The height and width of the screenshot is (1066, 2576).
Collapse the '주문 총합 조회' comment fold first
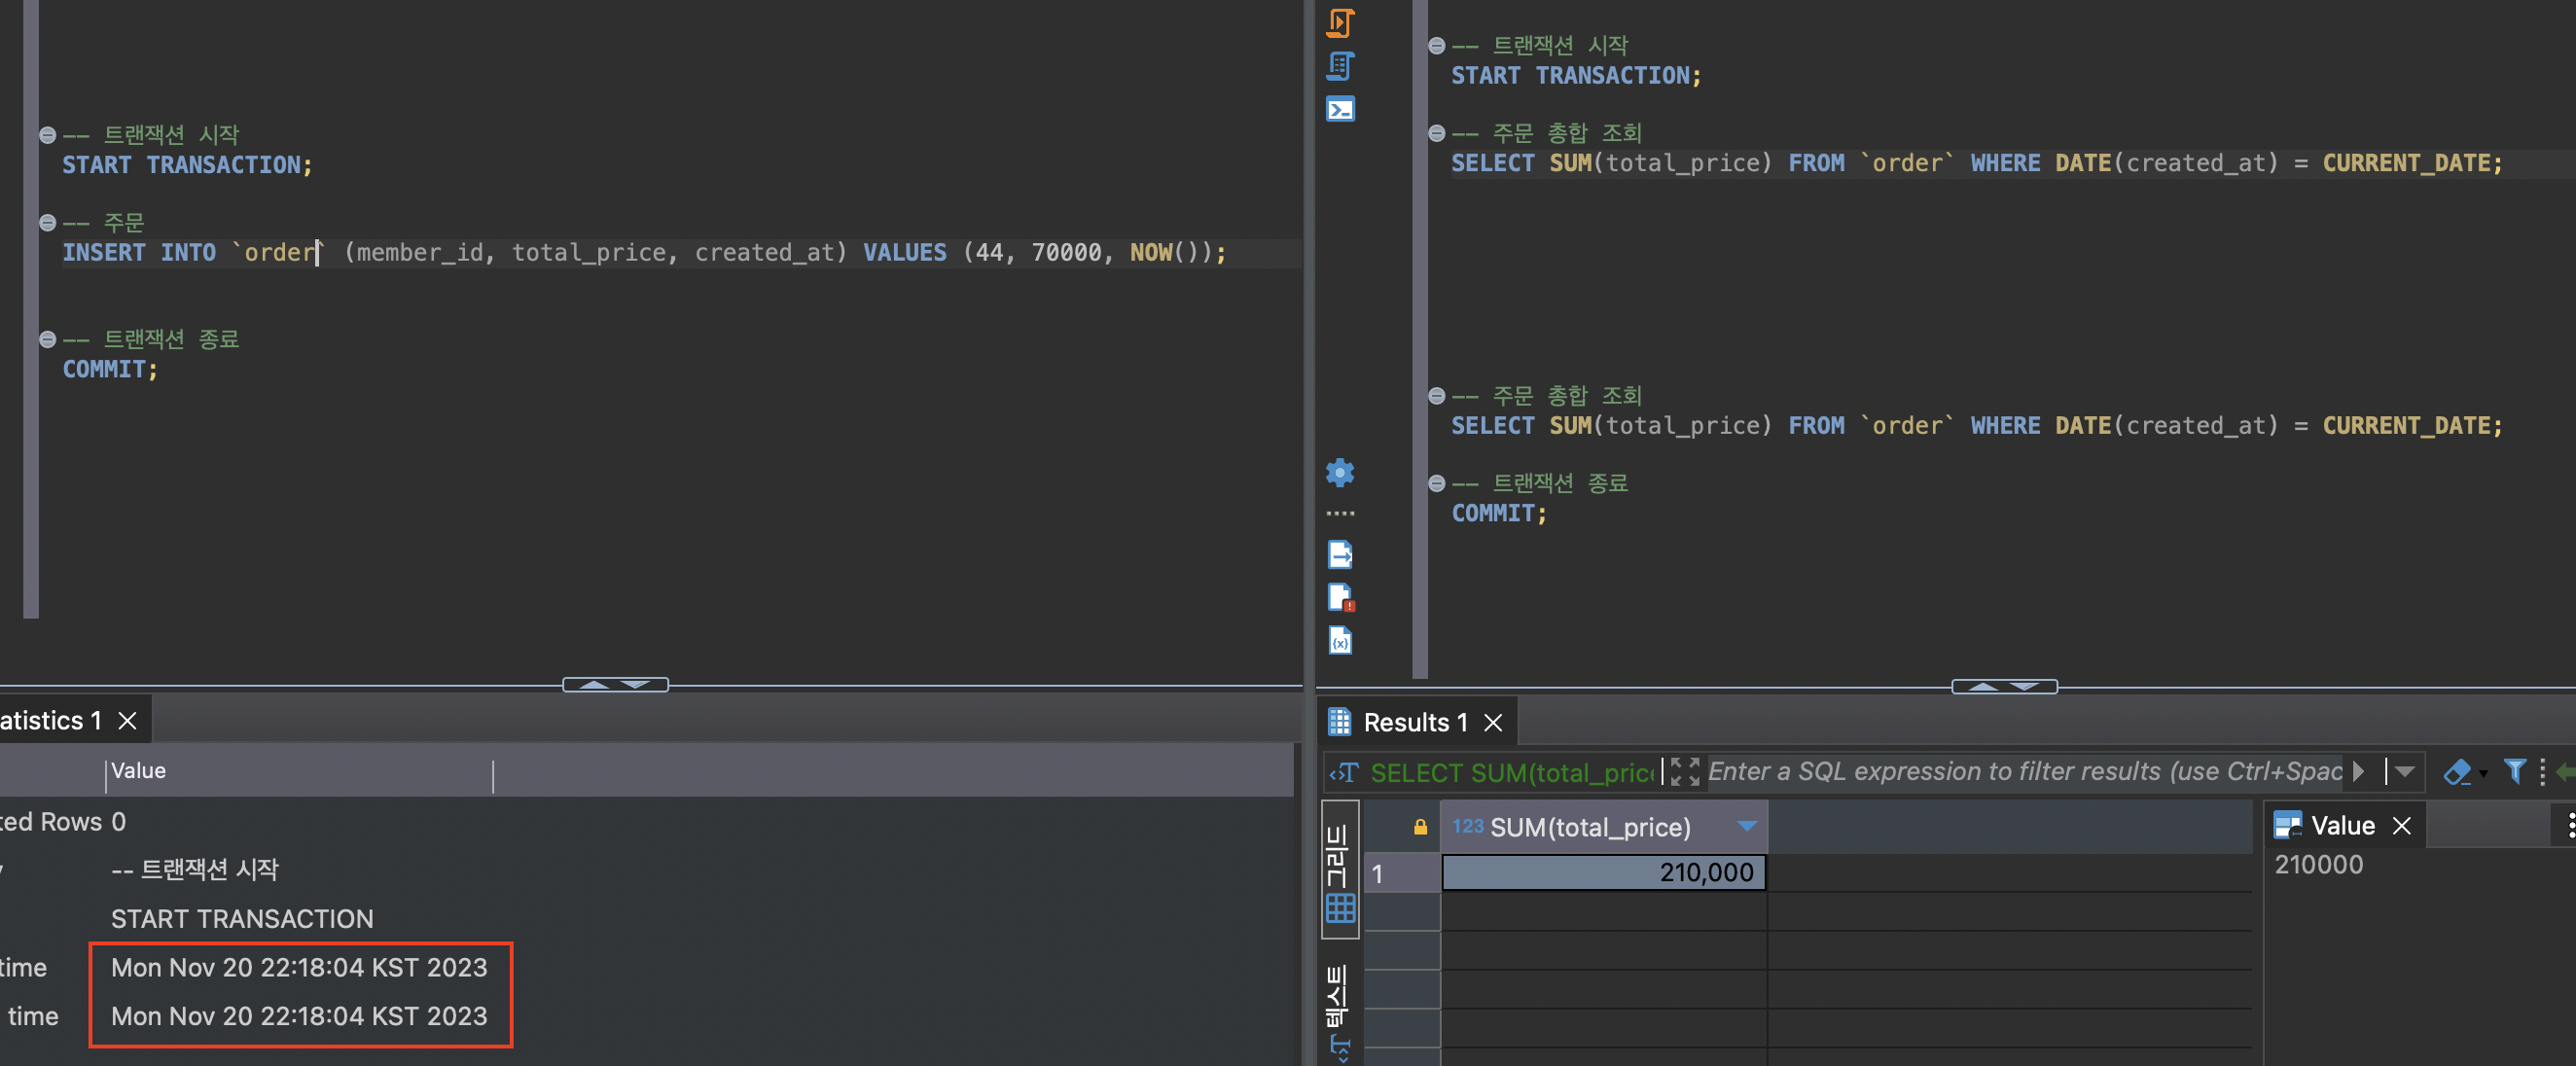point(1436,133)
